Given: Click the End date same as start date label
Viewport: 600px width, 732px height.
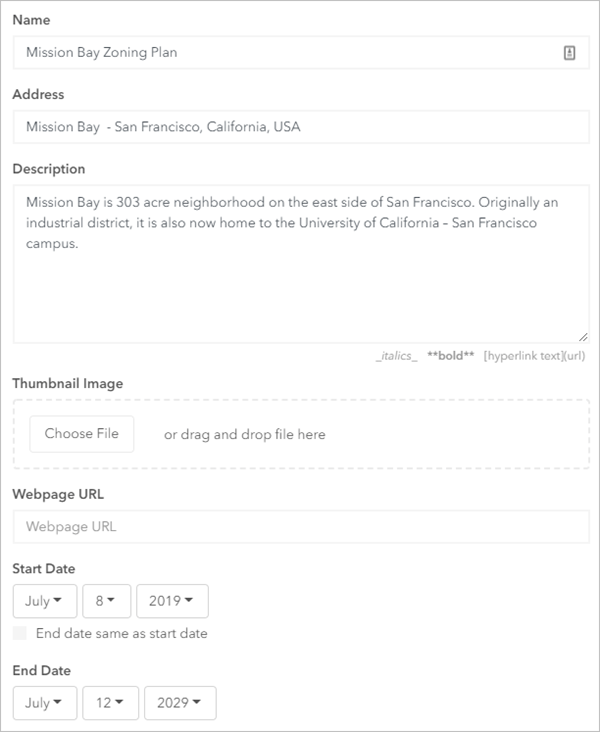Looking at the screenshot, I should [121, 633].
